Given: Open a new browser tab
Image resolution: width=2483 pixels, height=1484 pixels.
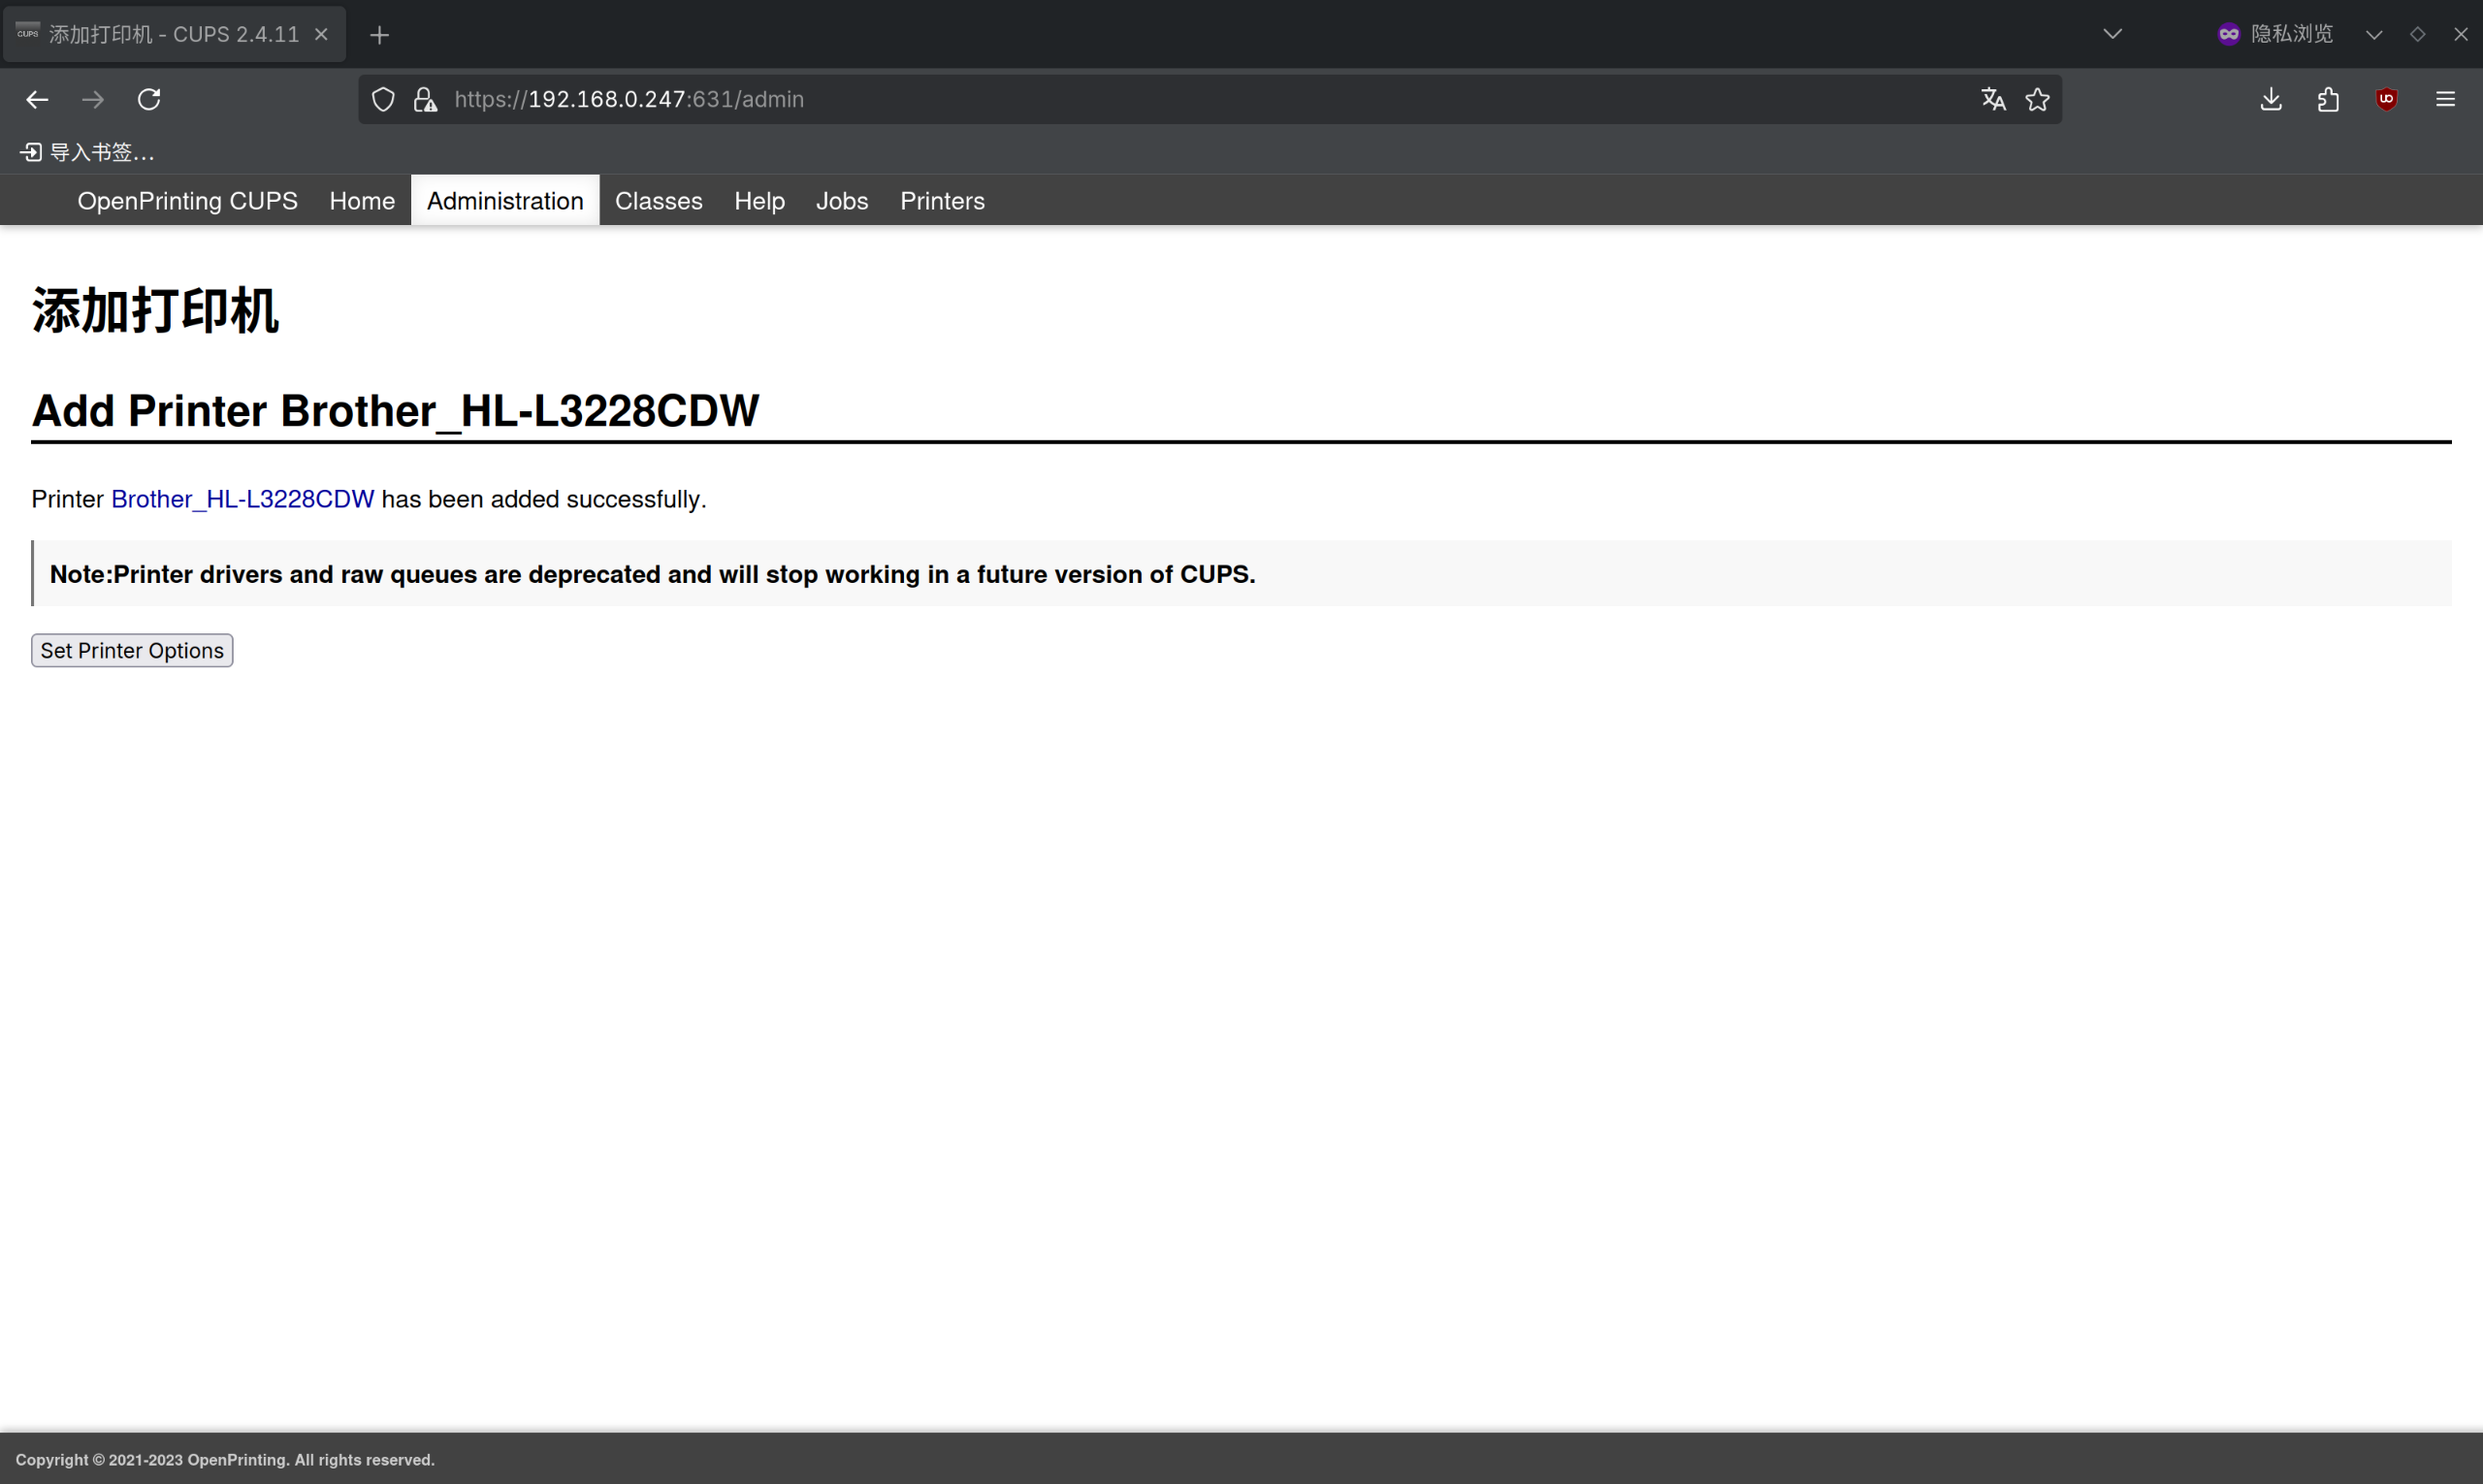Looking at the screenshot, I should coord(379,35).
